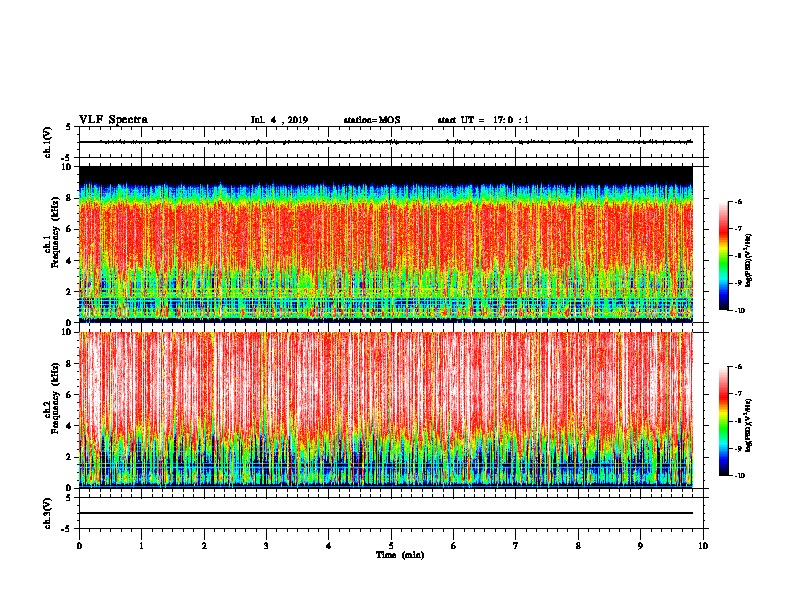The image size is (792, 612).
Task: Click the ch.2 "Frequency (kHz)" axis label
Action: click(x=56, y=398)
